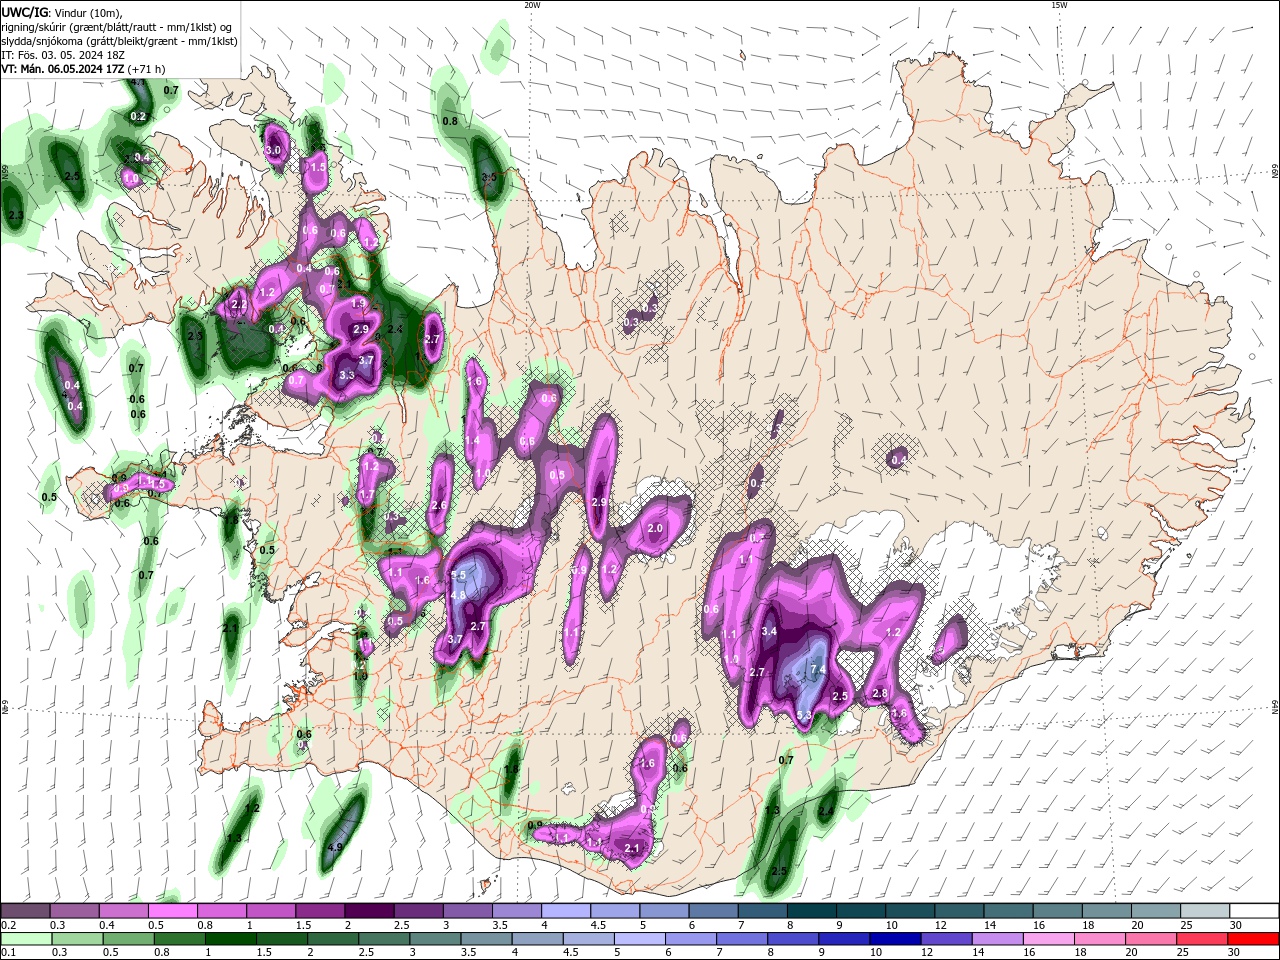1280x960 pixels.
Task: Click the 2.8 precipitation value on the map
Action: coord(880,693)
